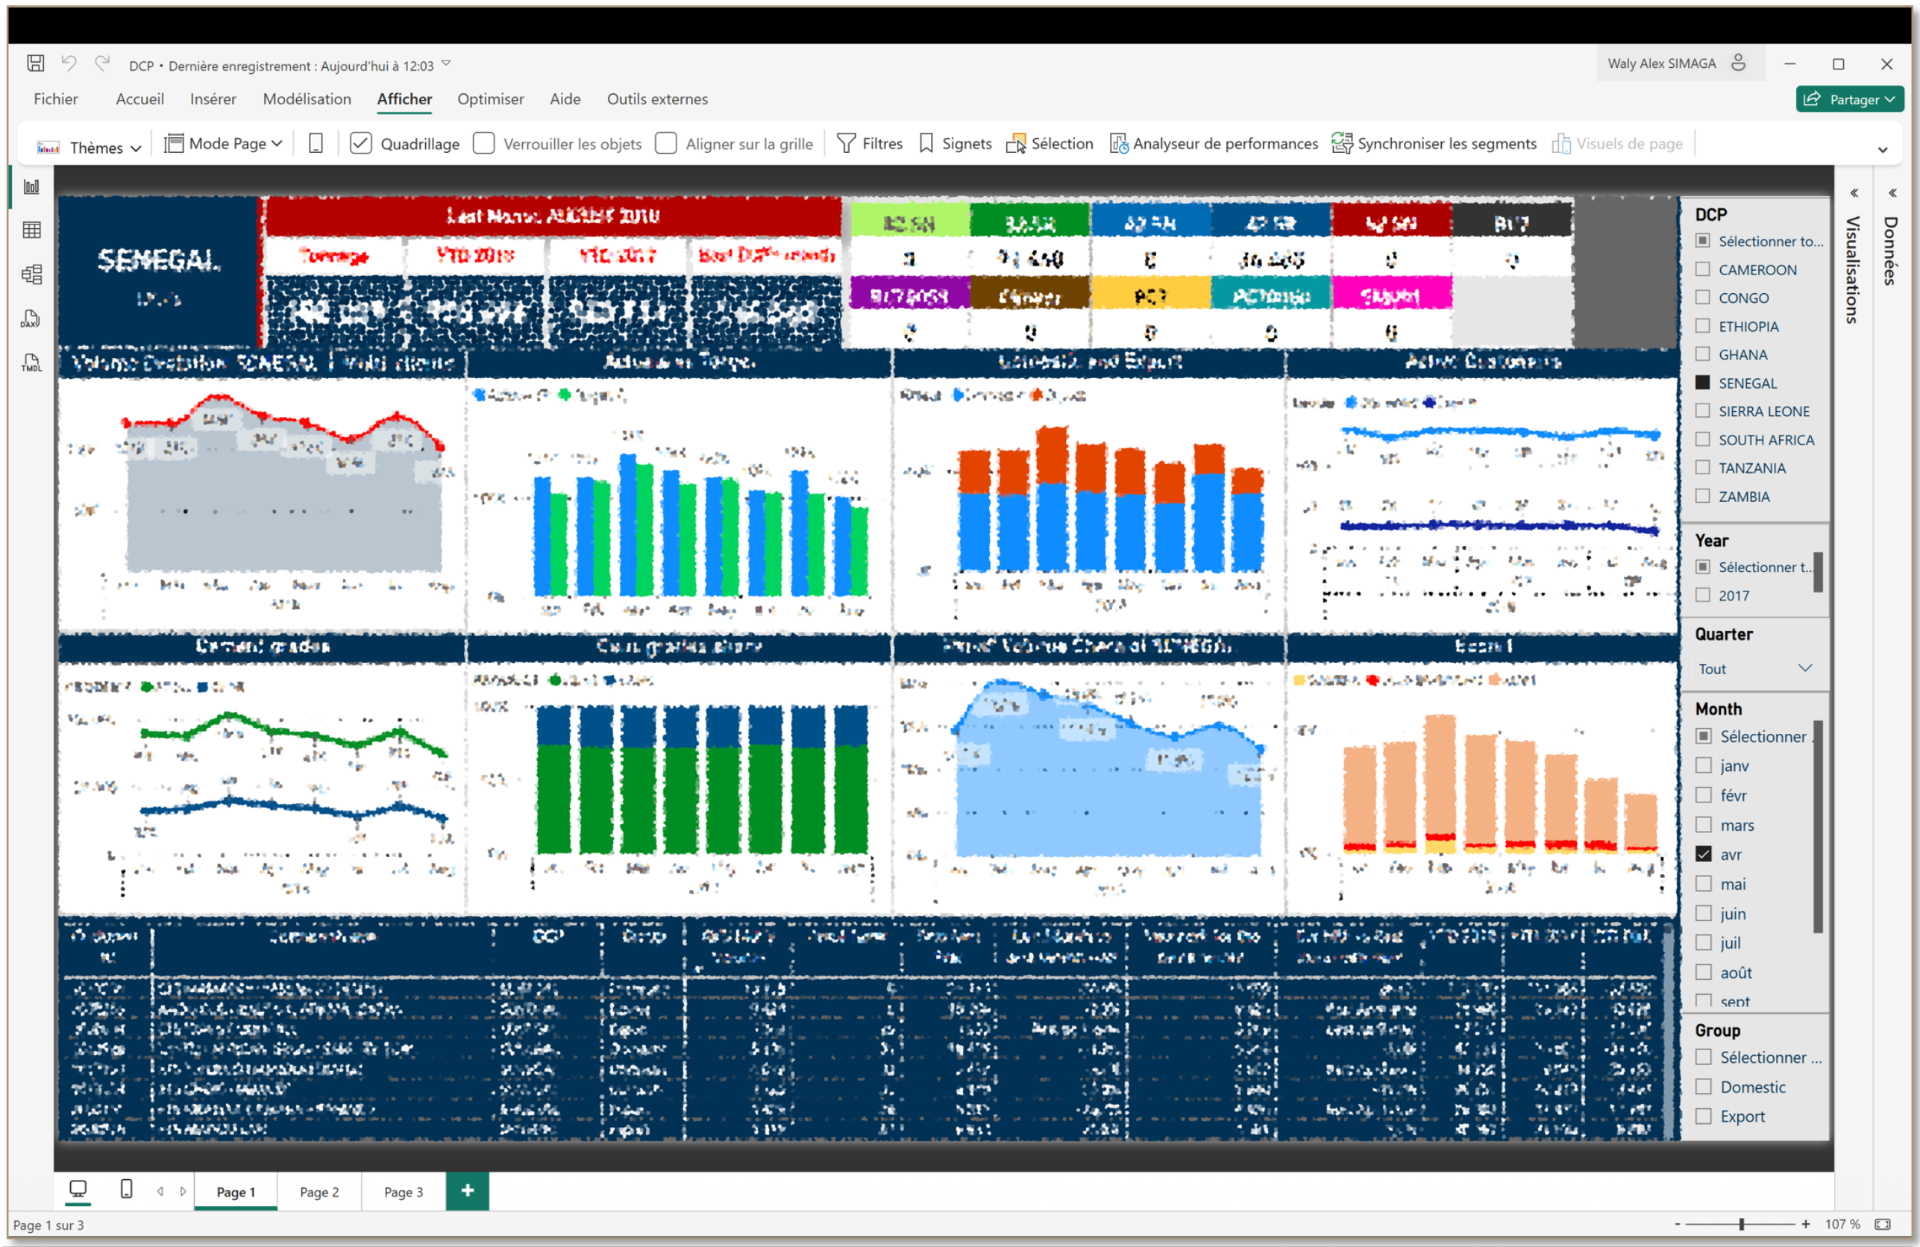Check GHANA in DCP slicer
Viewport: 1920px width, 1247px height.
tap(1703, 354)
